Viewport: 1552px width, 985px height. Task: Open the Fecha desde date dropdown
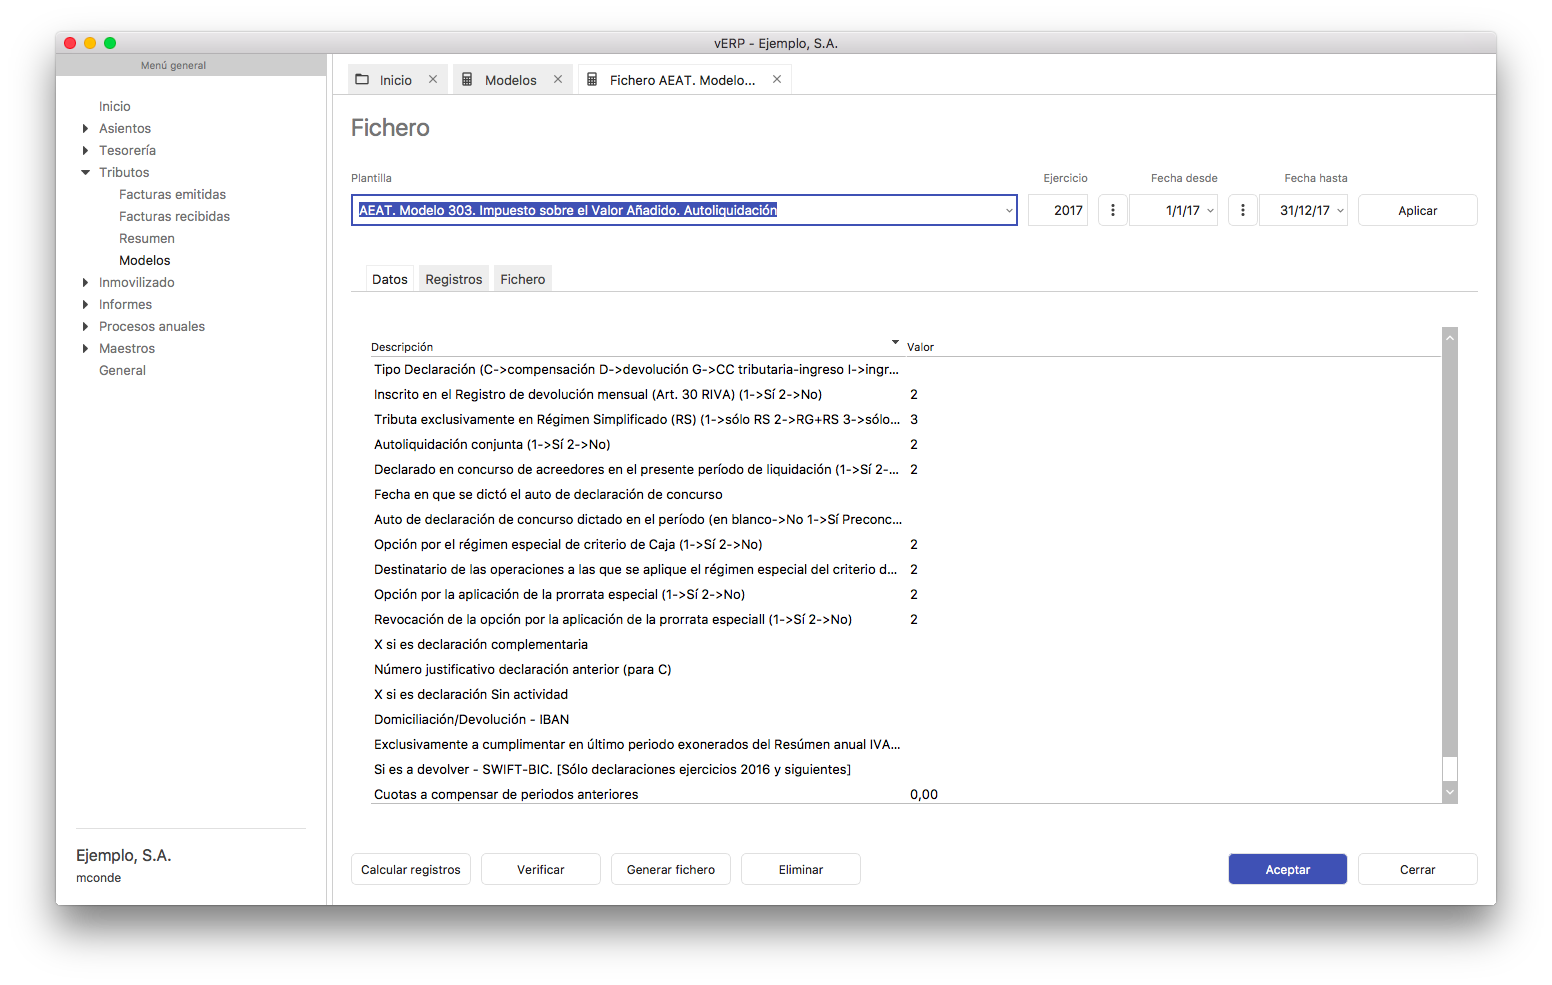[x=1210, y=211]
